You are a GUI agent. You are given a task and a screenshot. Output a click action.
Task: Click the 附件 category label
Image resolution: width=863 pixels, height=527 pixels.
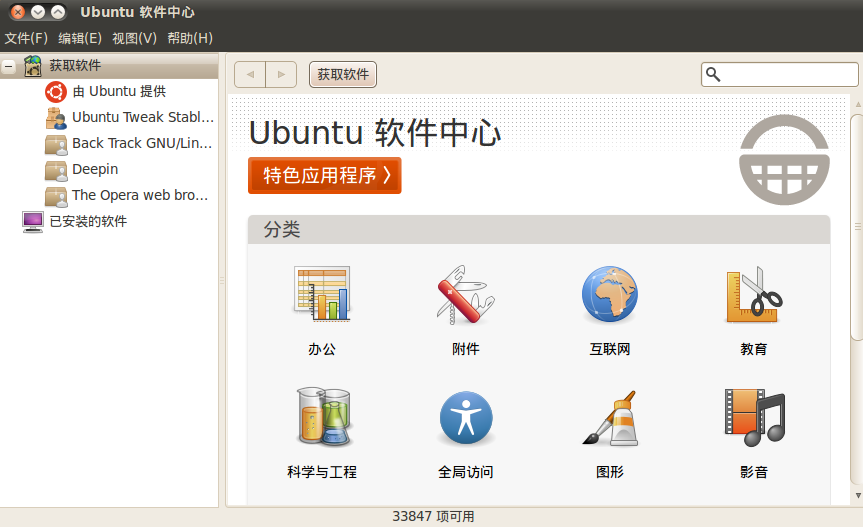[466, 349]
